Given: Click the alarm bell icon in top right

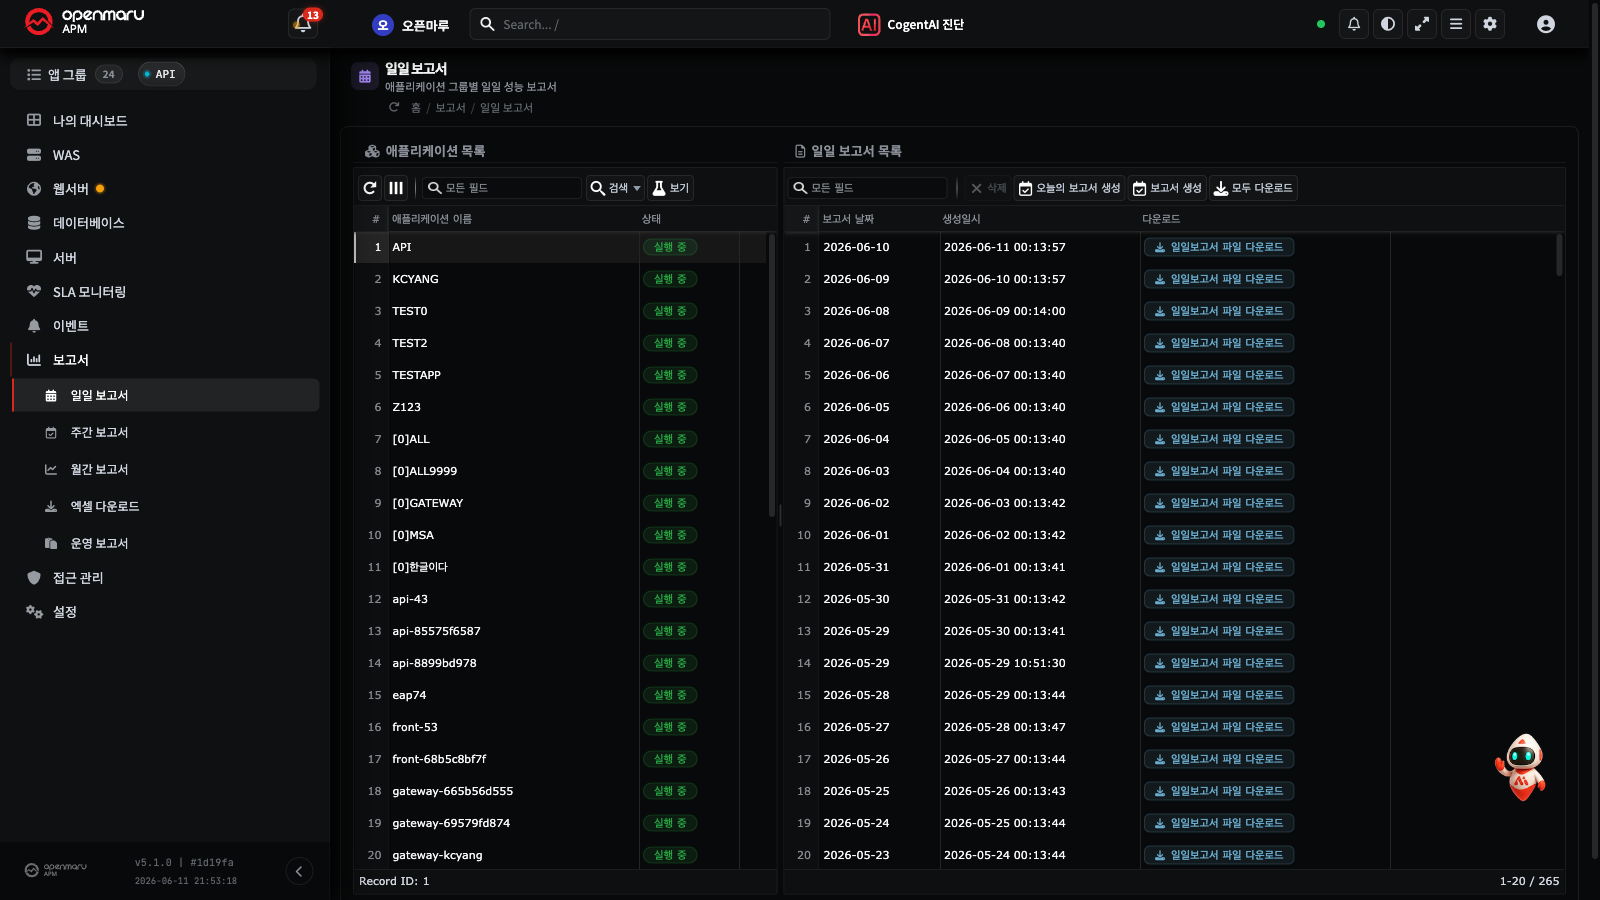Looking at the screenshot, I should click(x=1354, y=24).
